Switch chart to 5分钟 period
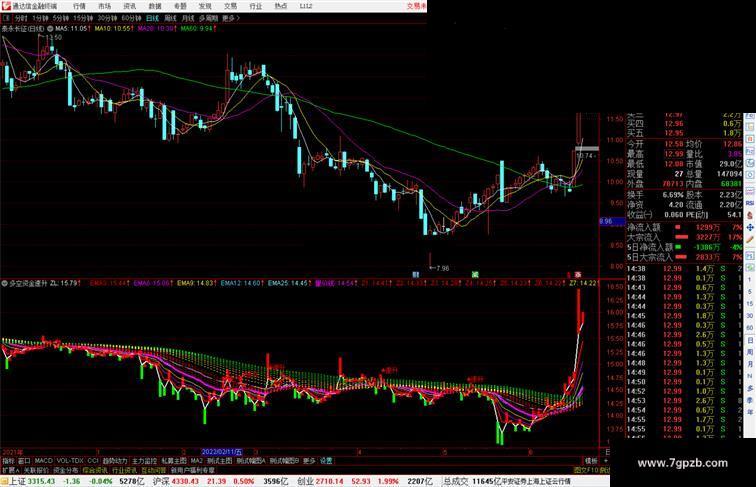 [60, 18]
